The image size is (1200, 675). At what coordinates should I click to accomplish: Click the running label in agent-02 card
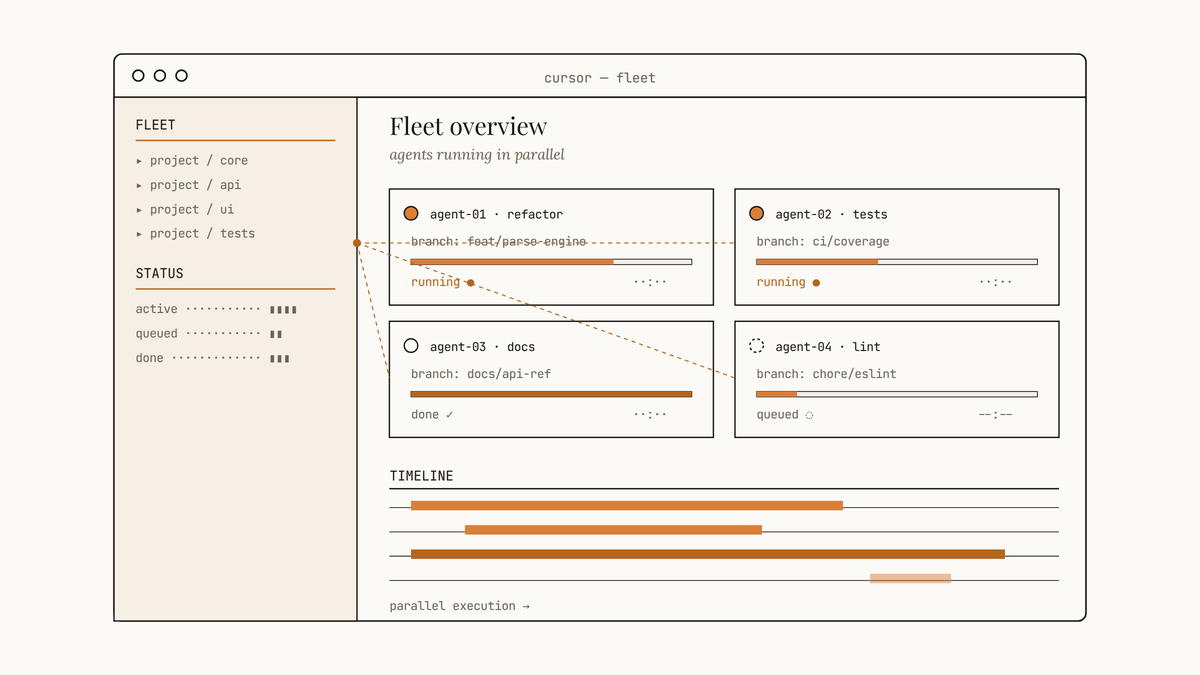click(781, 283)
